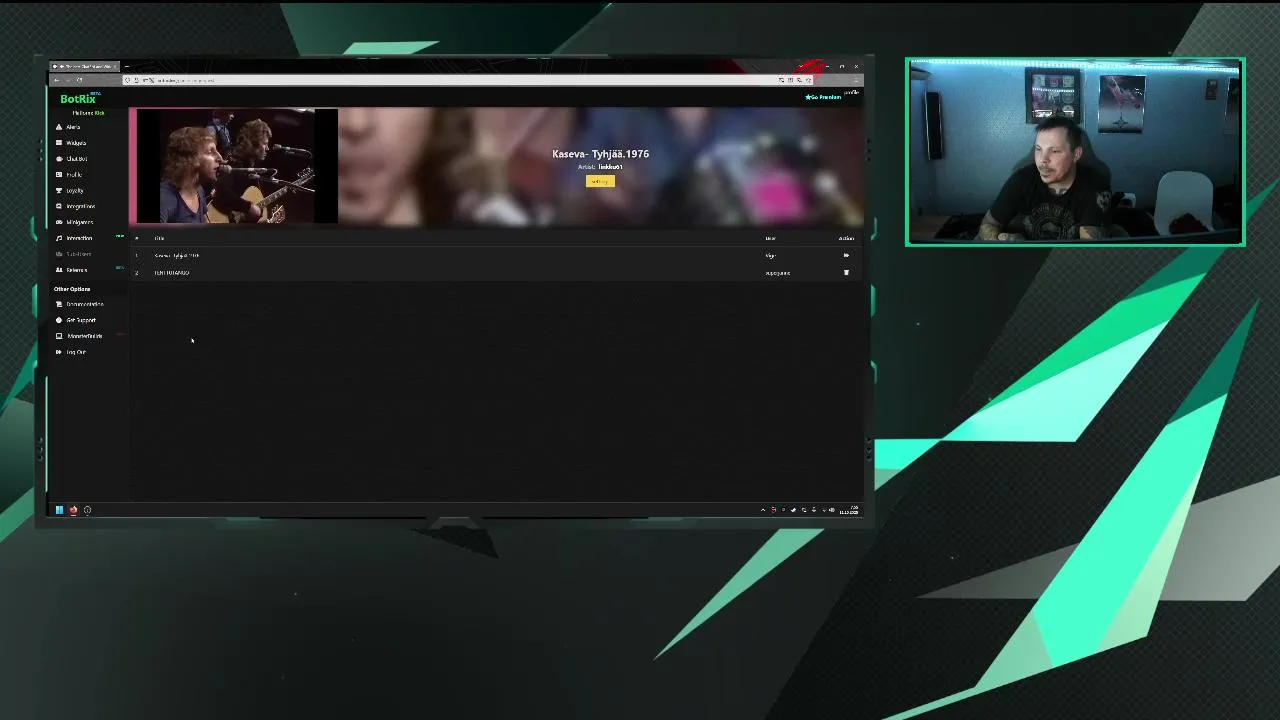
Task: Delete the second queued song with trash icon
Action: click(x=846, y=272)
